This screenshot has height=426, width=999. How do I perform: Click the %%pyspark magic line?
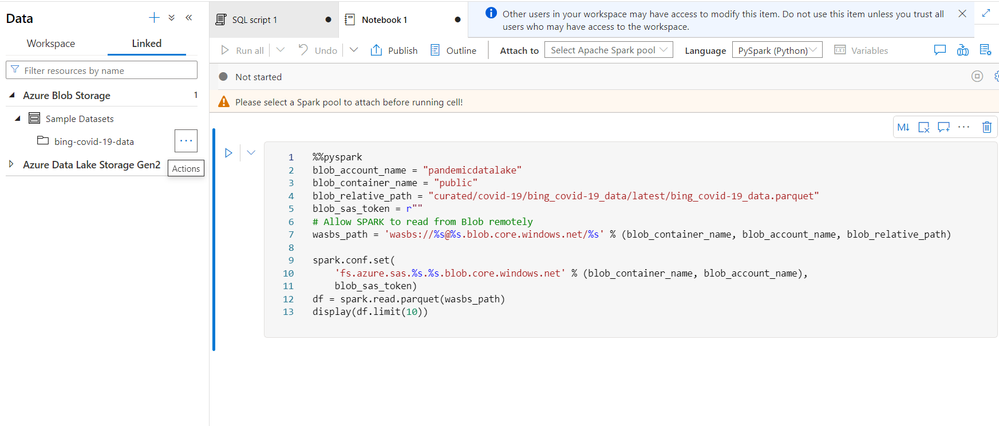point(337,157)
